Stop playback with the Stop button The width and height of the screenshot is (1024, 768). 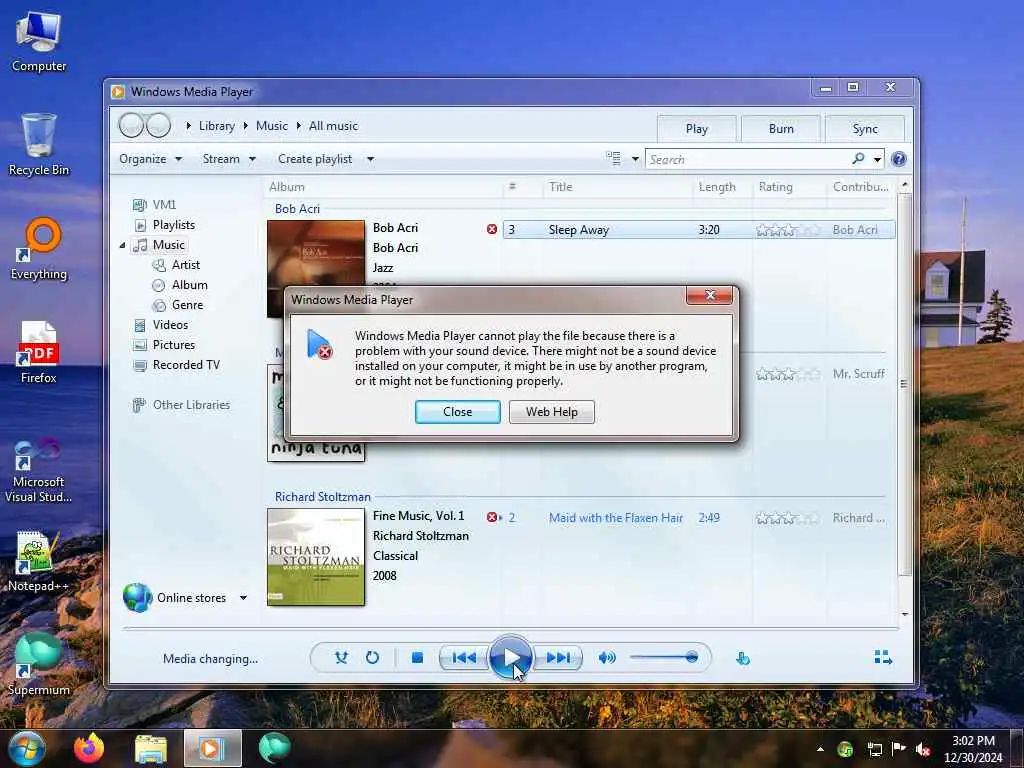pyautogui.click(x=417, y=658)
